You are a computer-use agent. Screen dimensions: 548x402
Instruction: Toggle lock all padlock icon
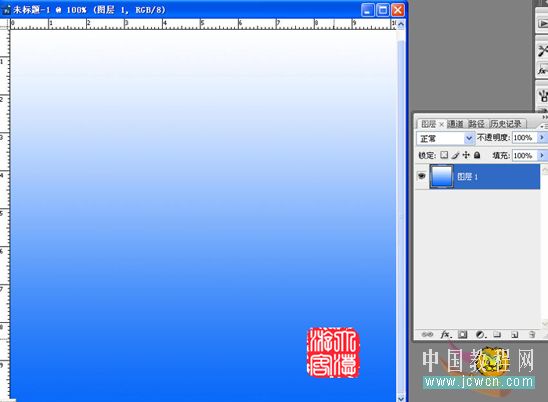coord(477,155)
